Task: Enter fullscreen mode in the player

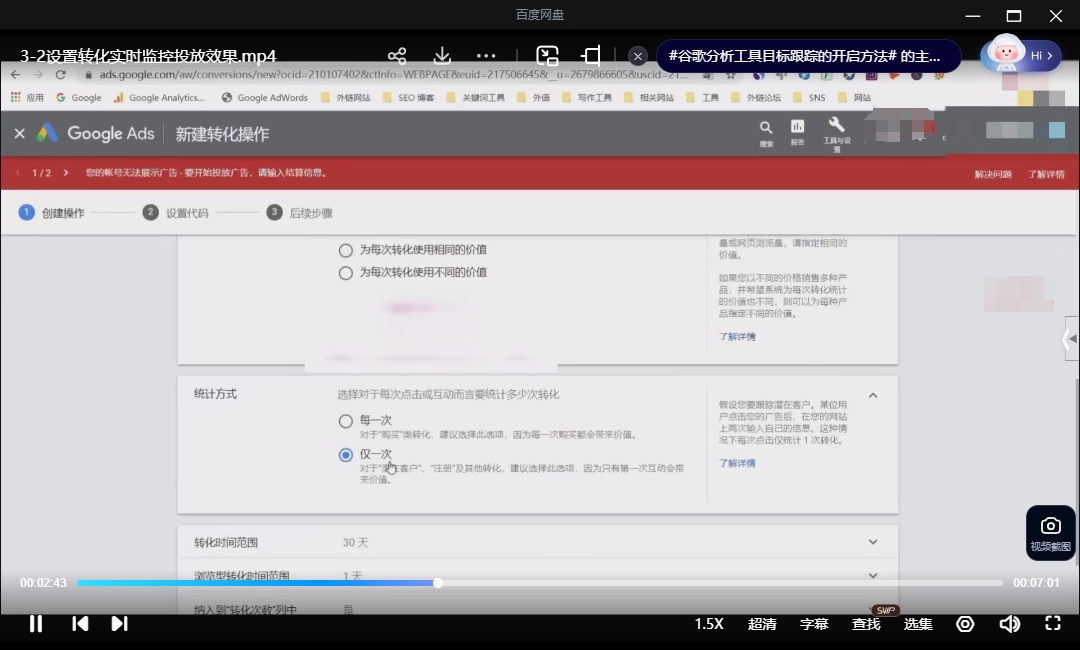Action: point(1053,624)
